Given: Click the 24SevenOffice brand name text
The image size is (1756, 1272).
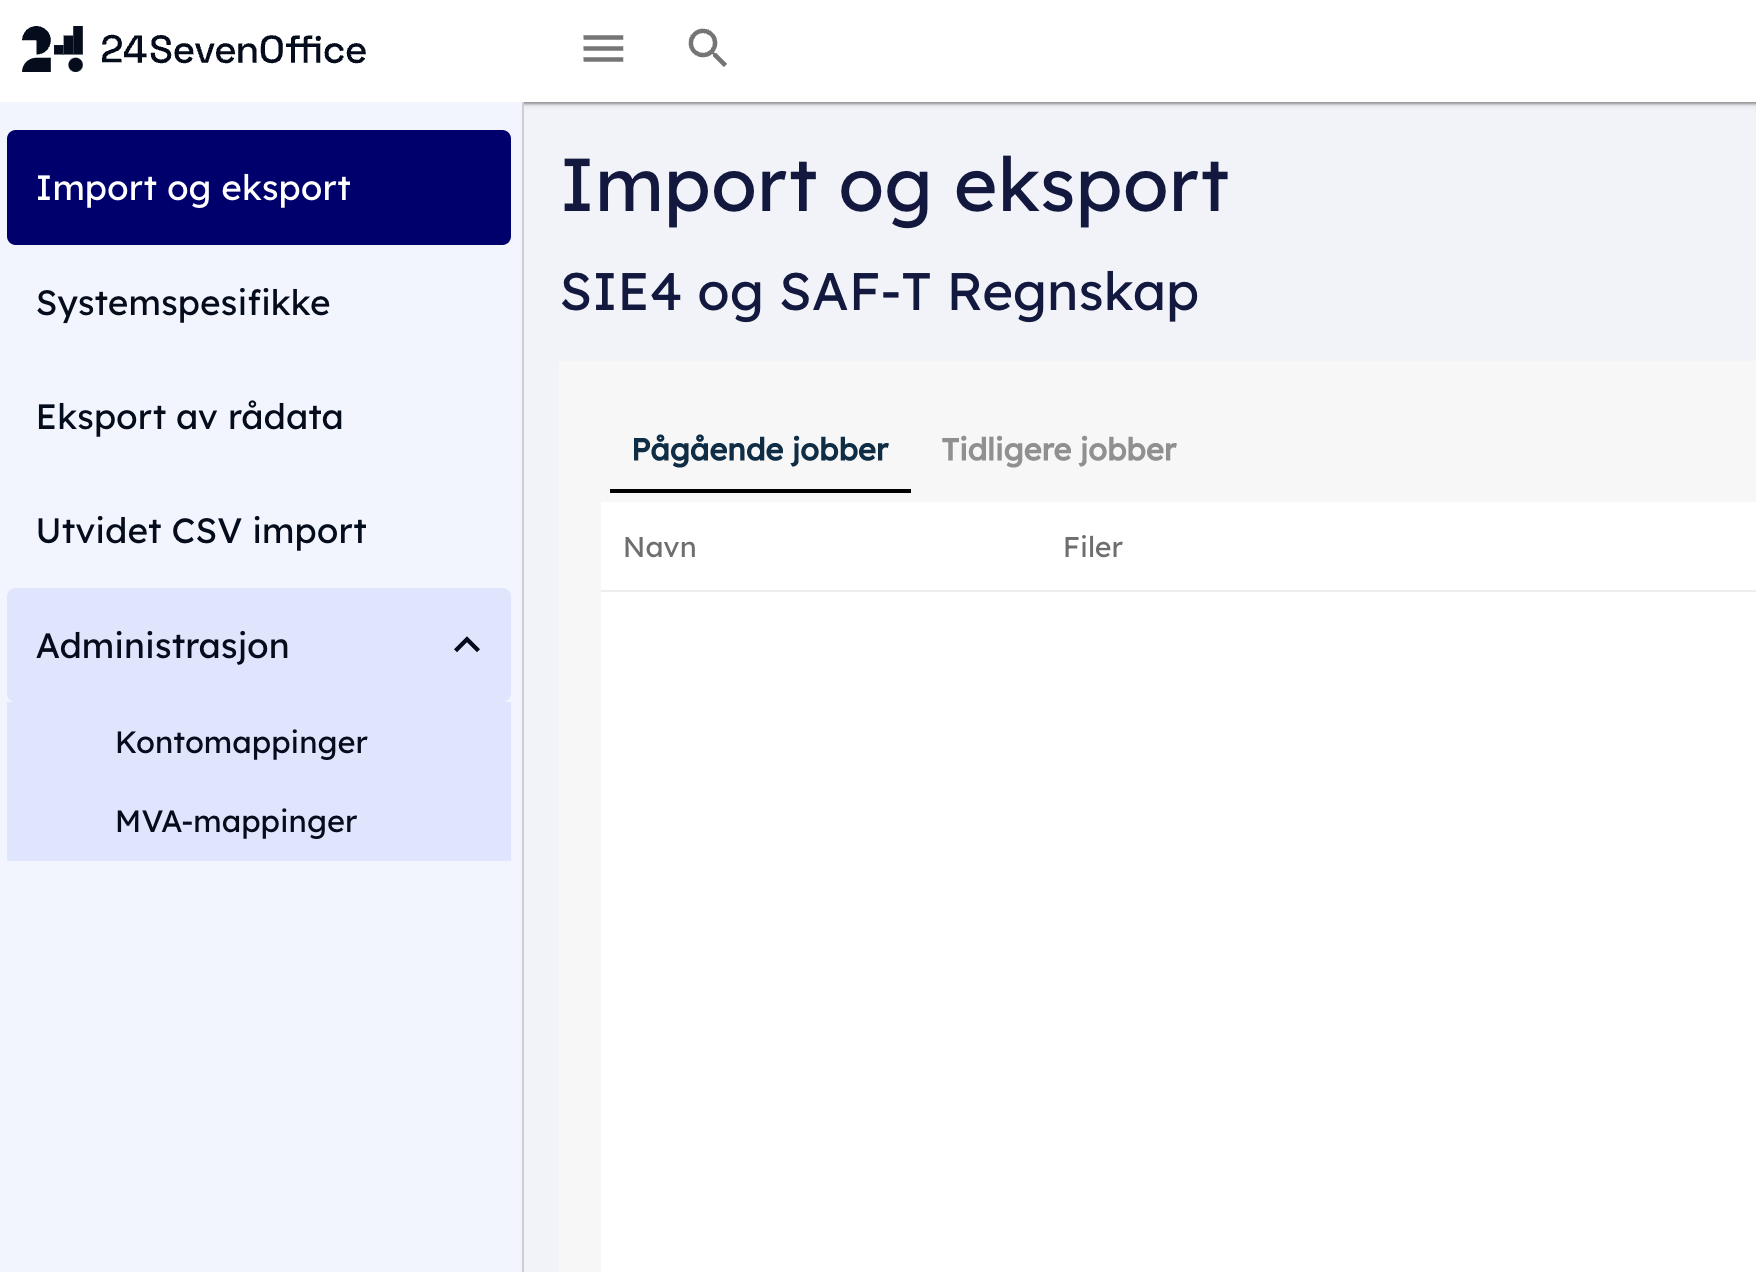Looking at the screenshot, I should 233,50.
